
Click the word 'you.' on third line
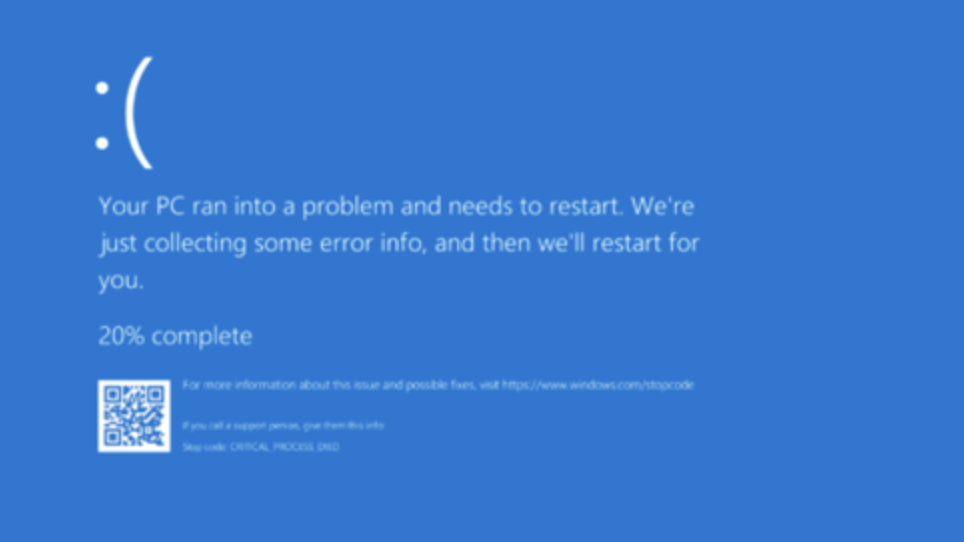click(x=121, y=281)
